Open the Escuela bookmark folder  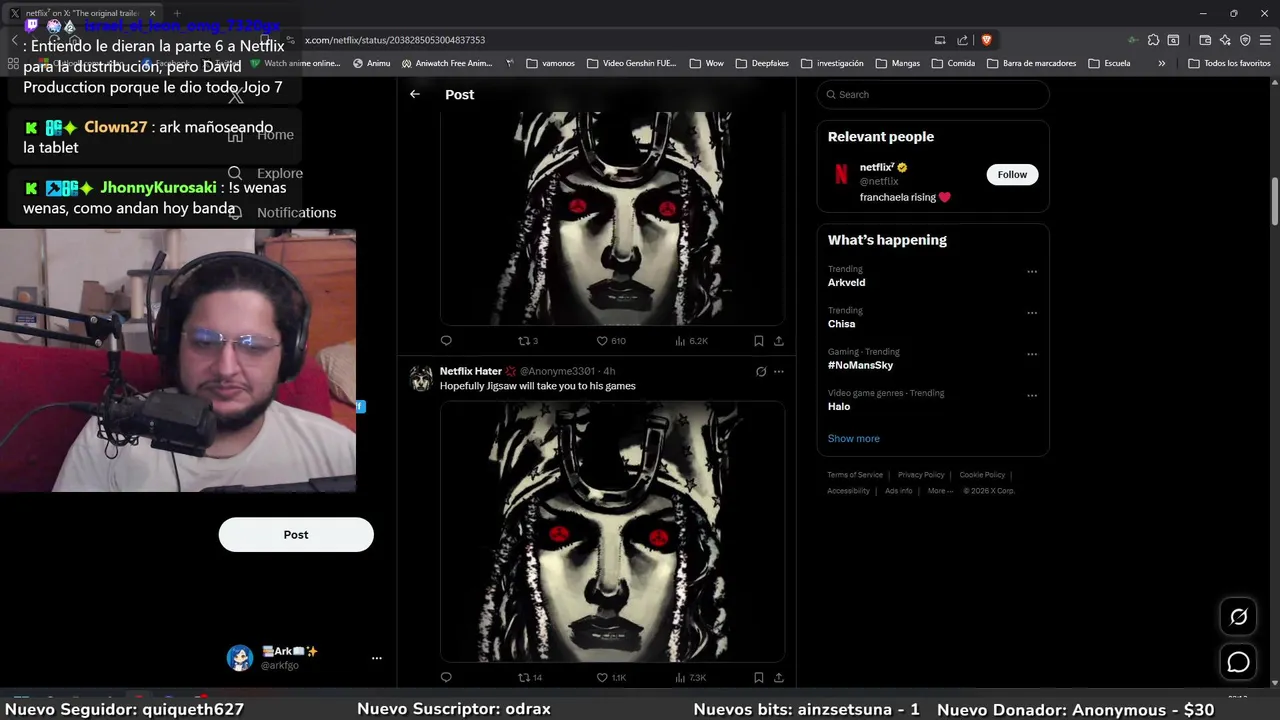point(1109,63)
